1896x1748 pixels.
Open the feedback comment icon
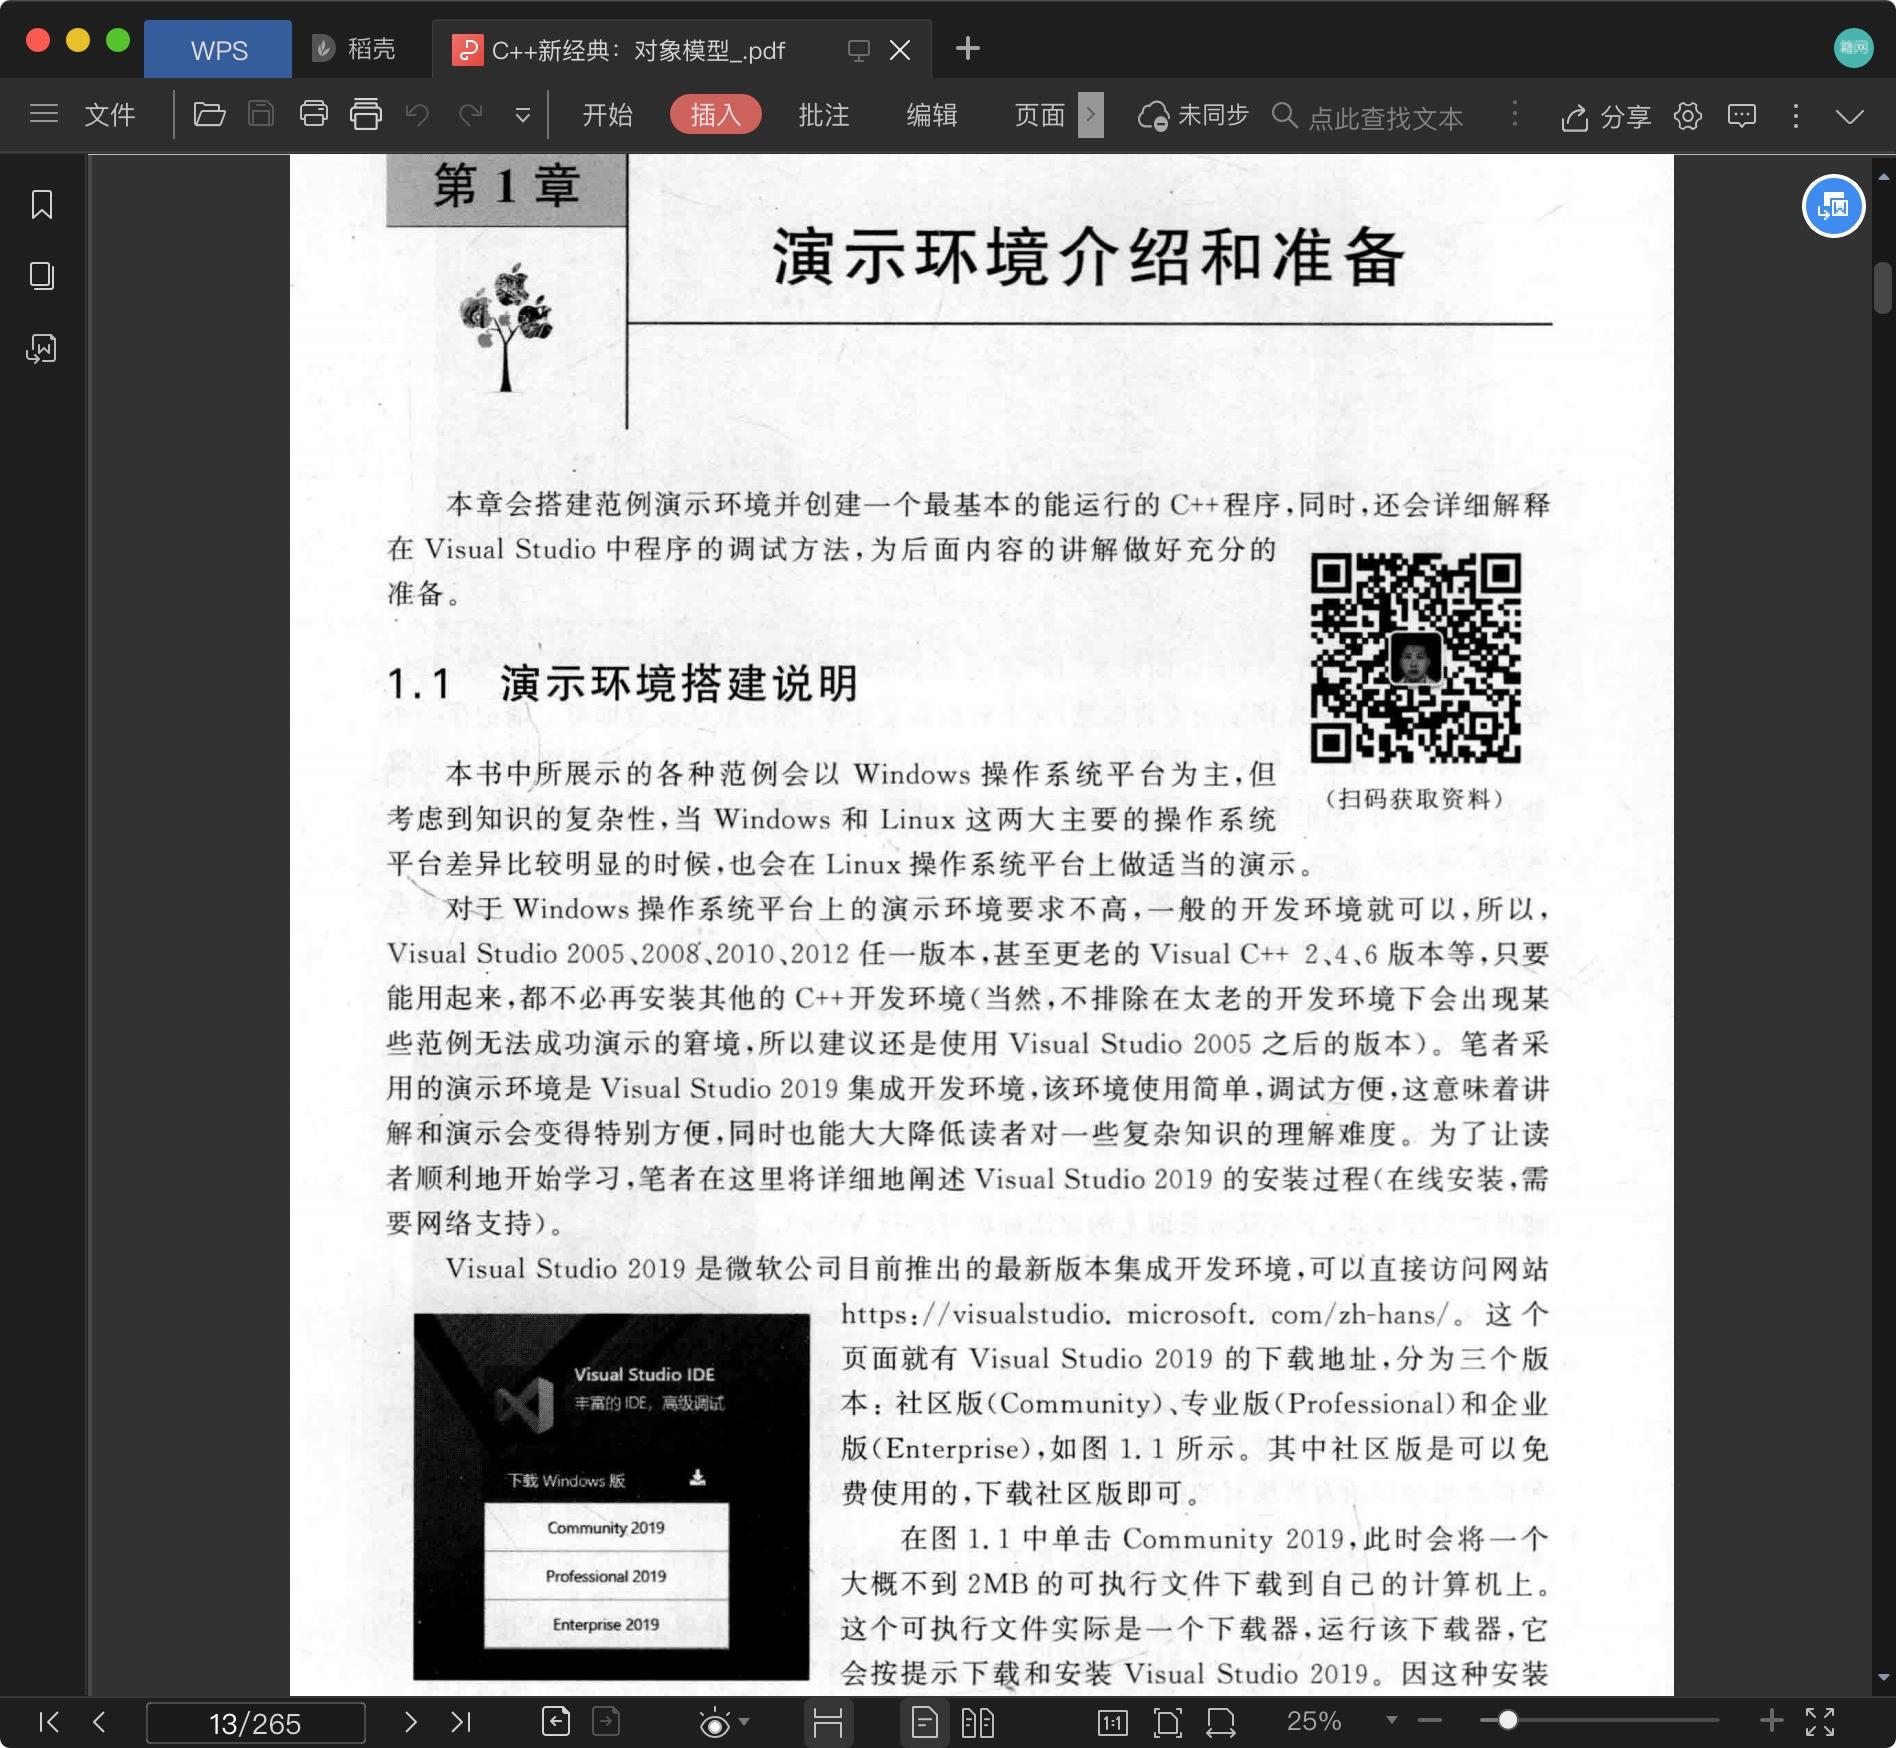tap(1742, 116)
